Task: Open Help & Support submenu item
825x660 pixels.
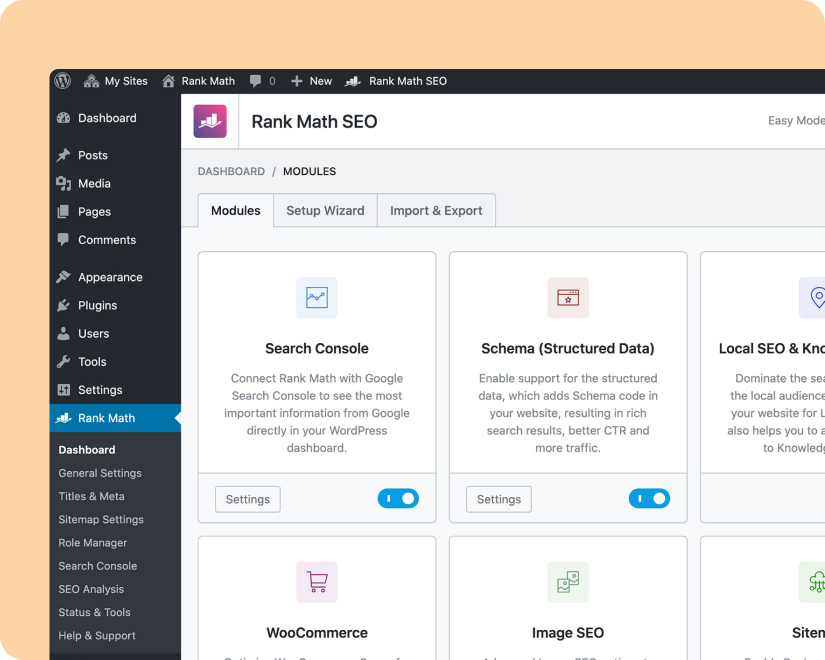Action: tap(97, 635)
